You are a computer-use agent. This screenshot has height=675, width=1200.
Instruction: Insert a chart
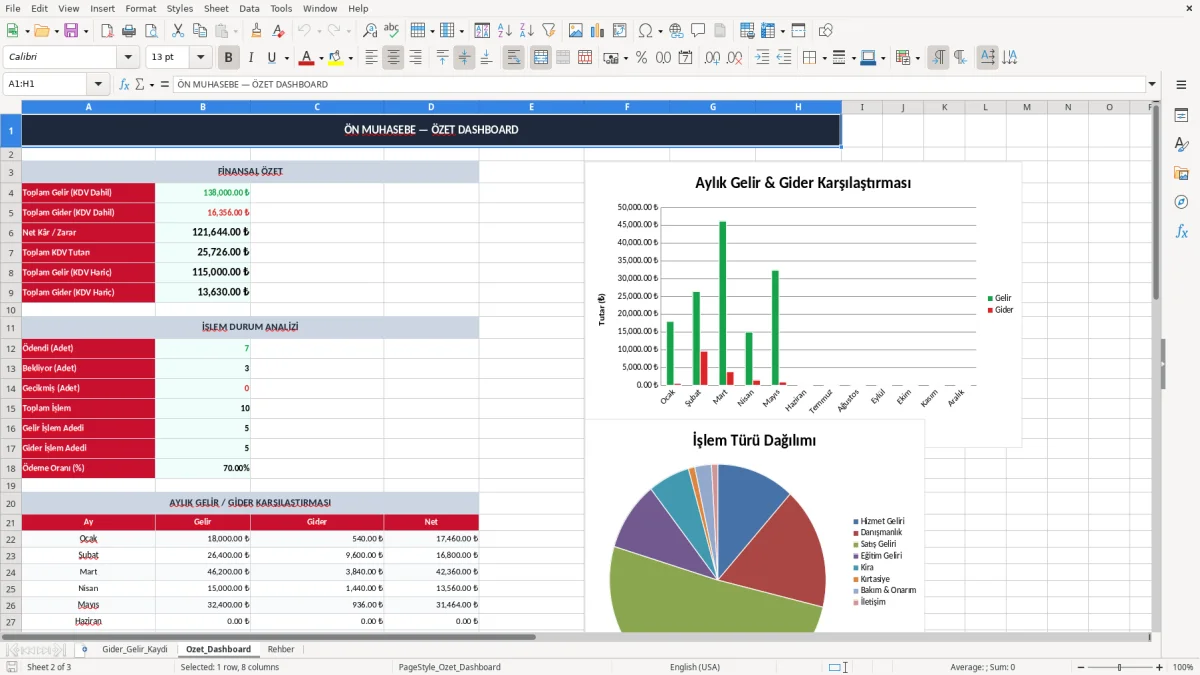pyautogui.click(x=598, y=31)
